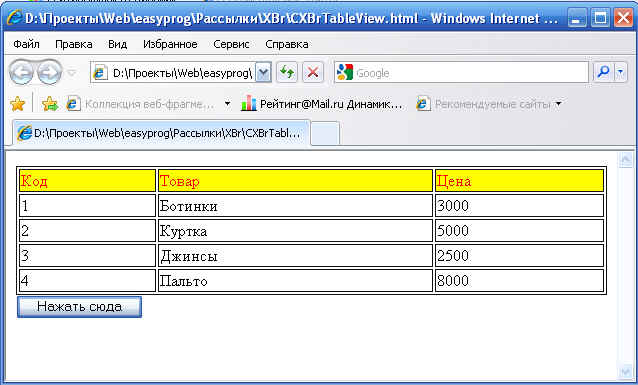Viewport: 638px width, 385px height.
Task: Open the Сервис menu
Action: click(x=231, y=44)
